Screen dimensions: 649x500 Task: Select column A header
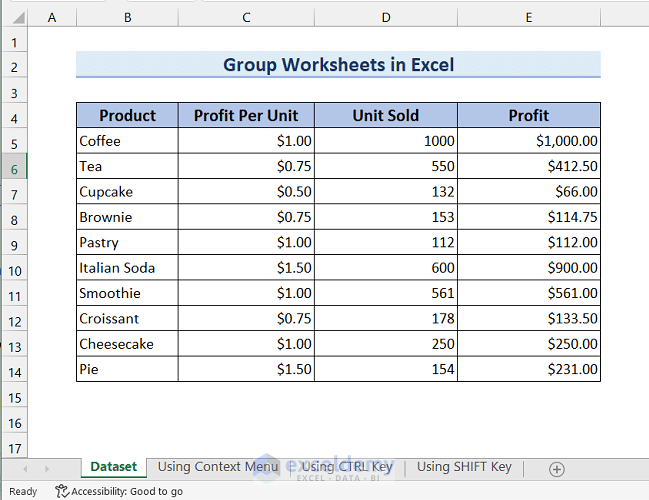[52, 19]
